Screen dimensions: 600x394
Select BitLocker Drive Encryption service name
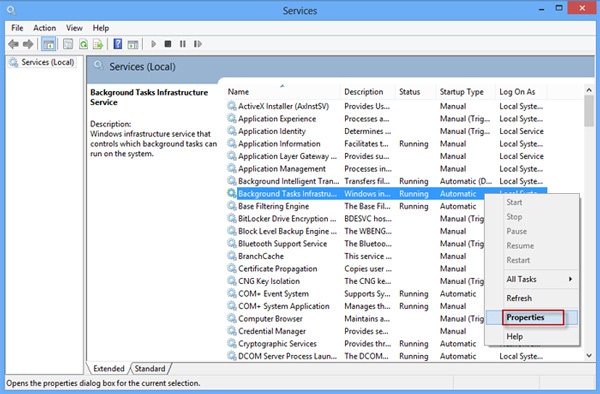coord(287,218)
